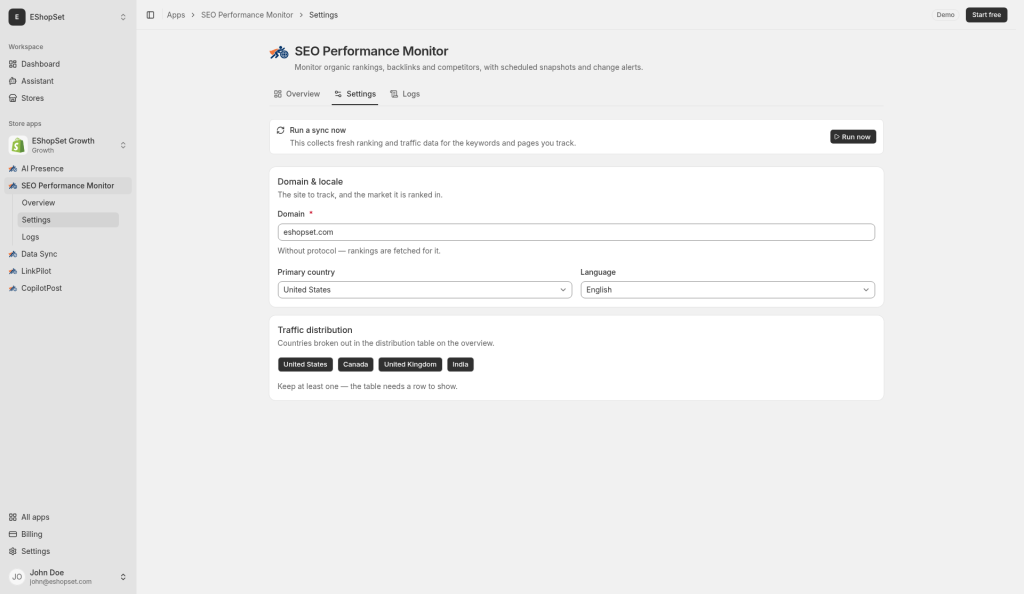
Task: Click the Data Sync app icon
Action: (12, 254)
